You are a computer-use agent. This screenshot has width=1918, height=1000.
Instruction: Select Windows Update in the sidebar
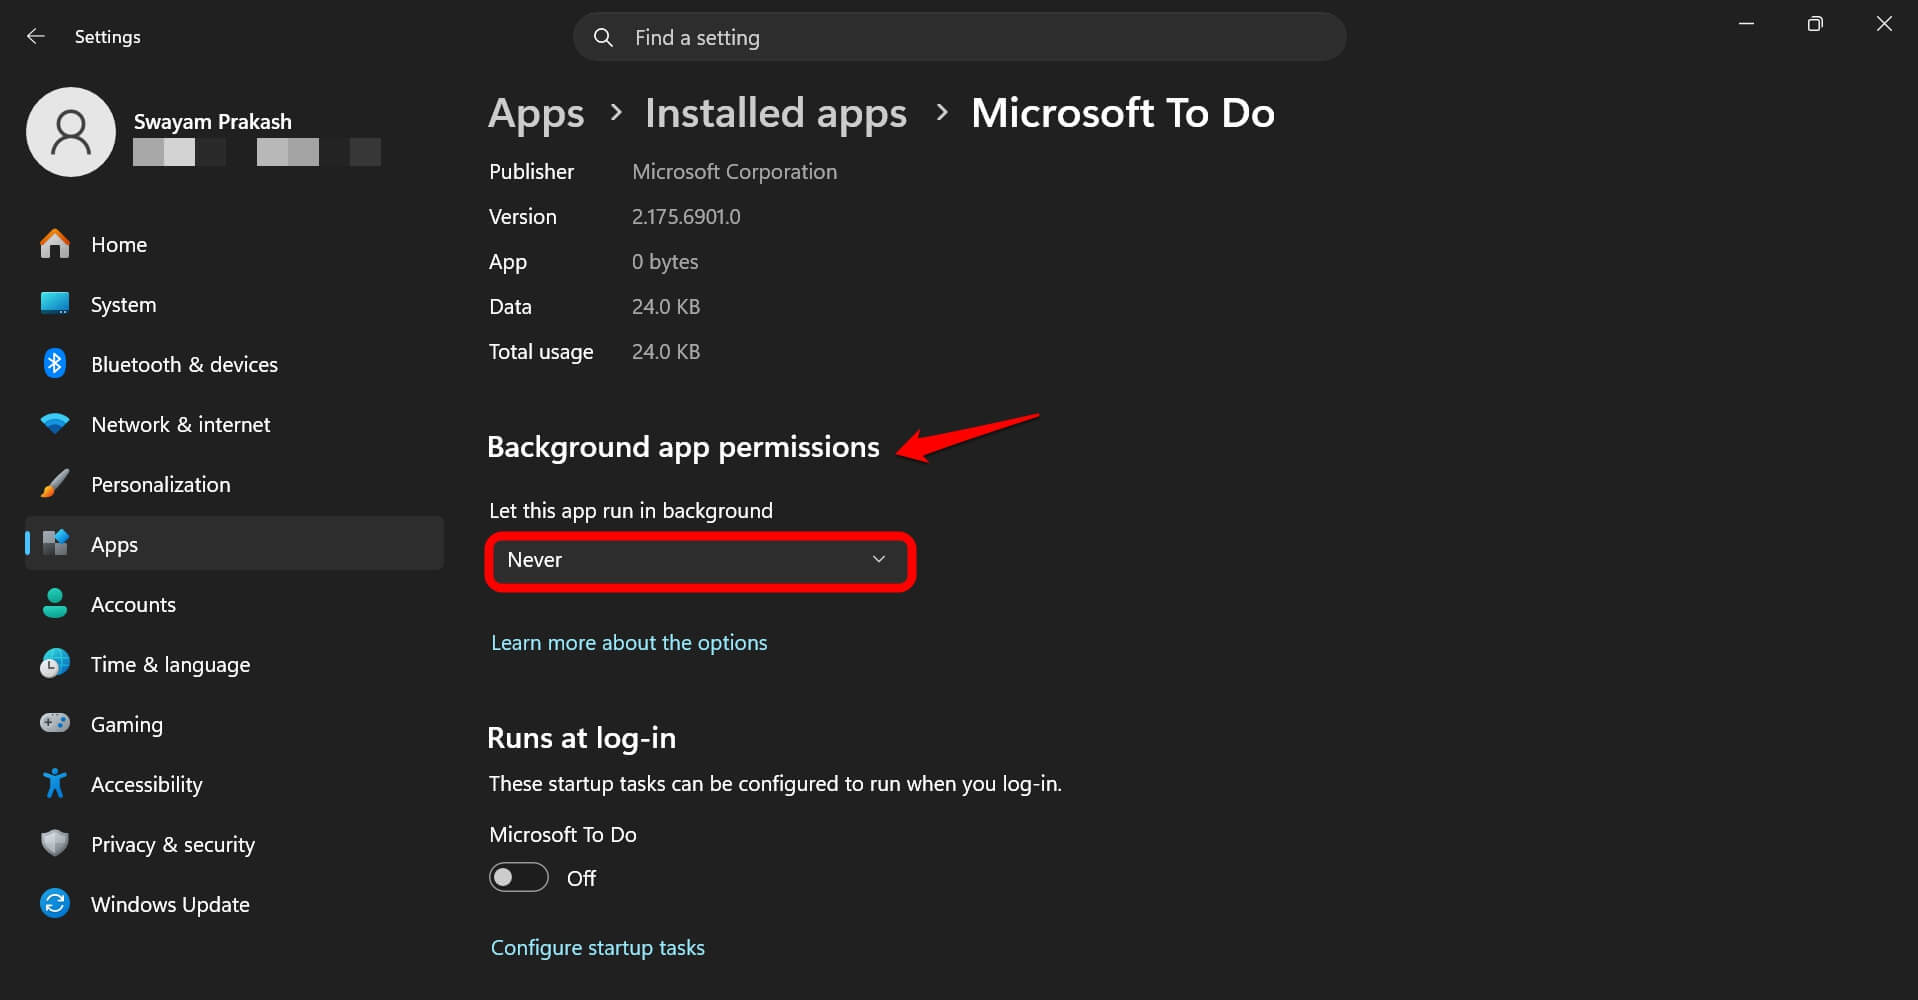coord(170,904)
